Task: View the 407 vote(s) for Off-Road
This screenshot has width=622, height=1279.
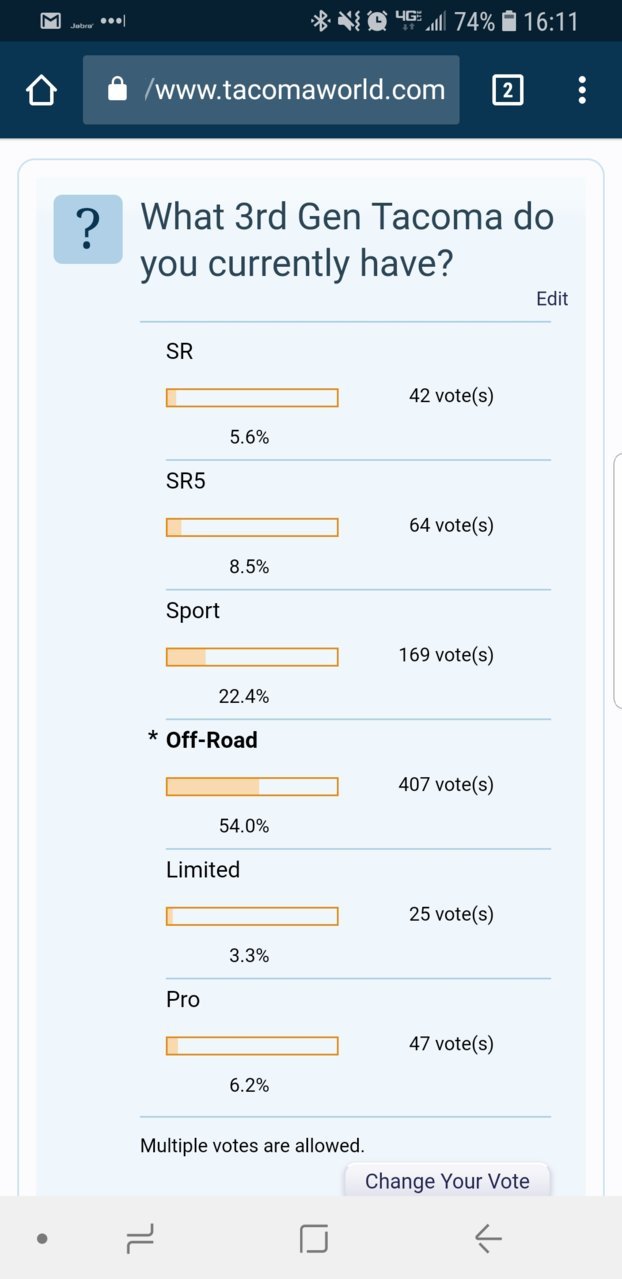Action: click(446, 785)
